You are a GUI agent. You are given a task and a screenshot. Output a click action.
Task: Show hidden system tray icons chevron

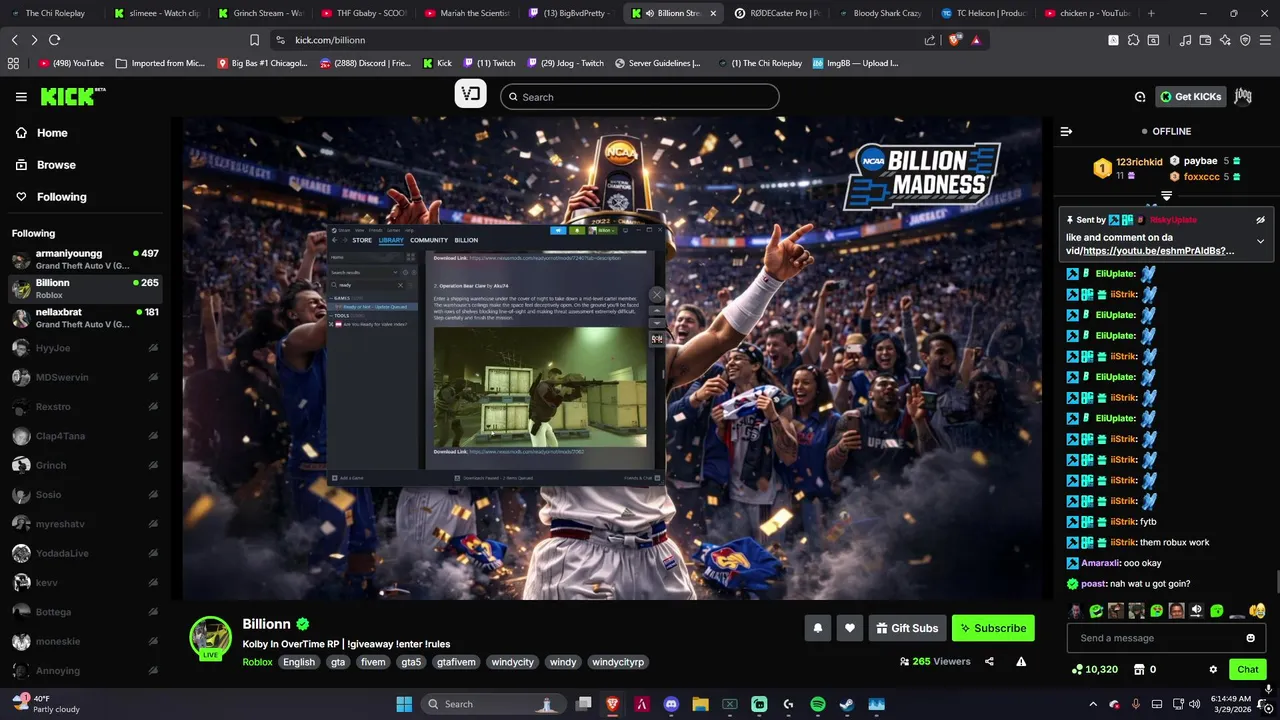tap(1095, 704)
